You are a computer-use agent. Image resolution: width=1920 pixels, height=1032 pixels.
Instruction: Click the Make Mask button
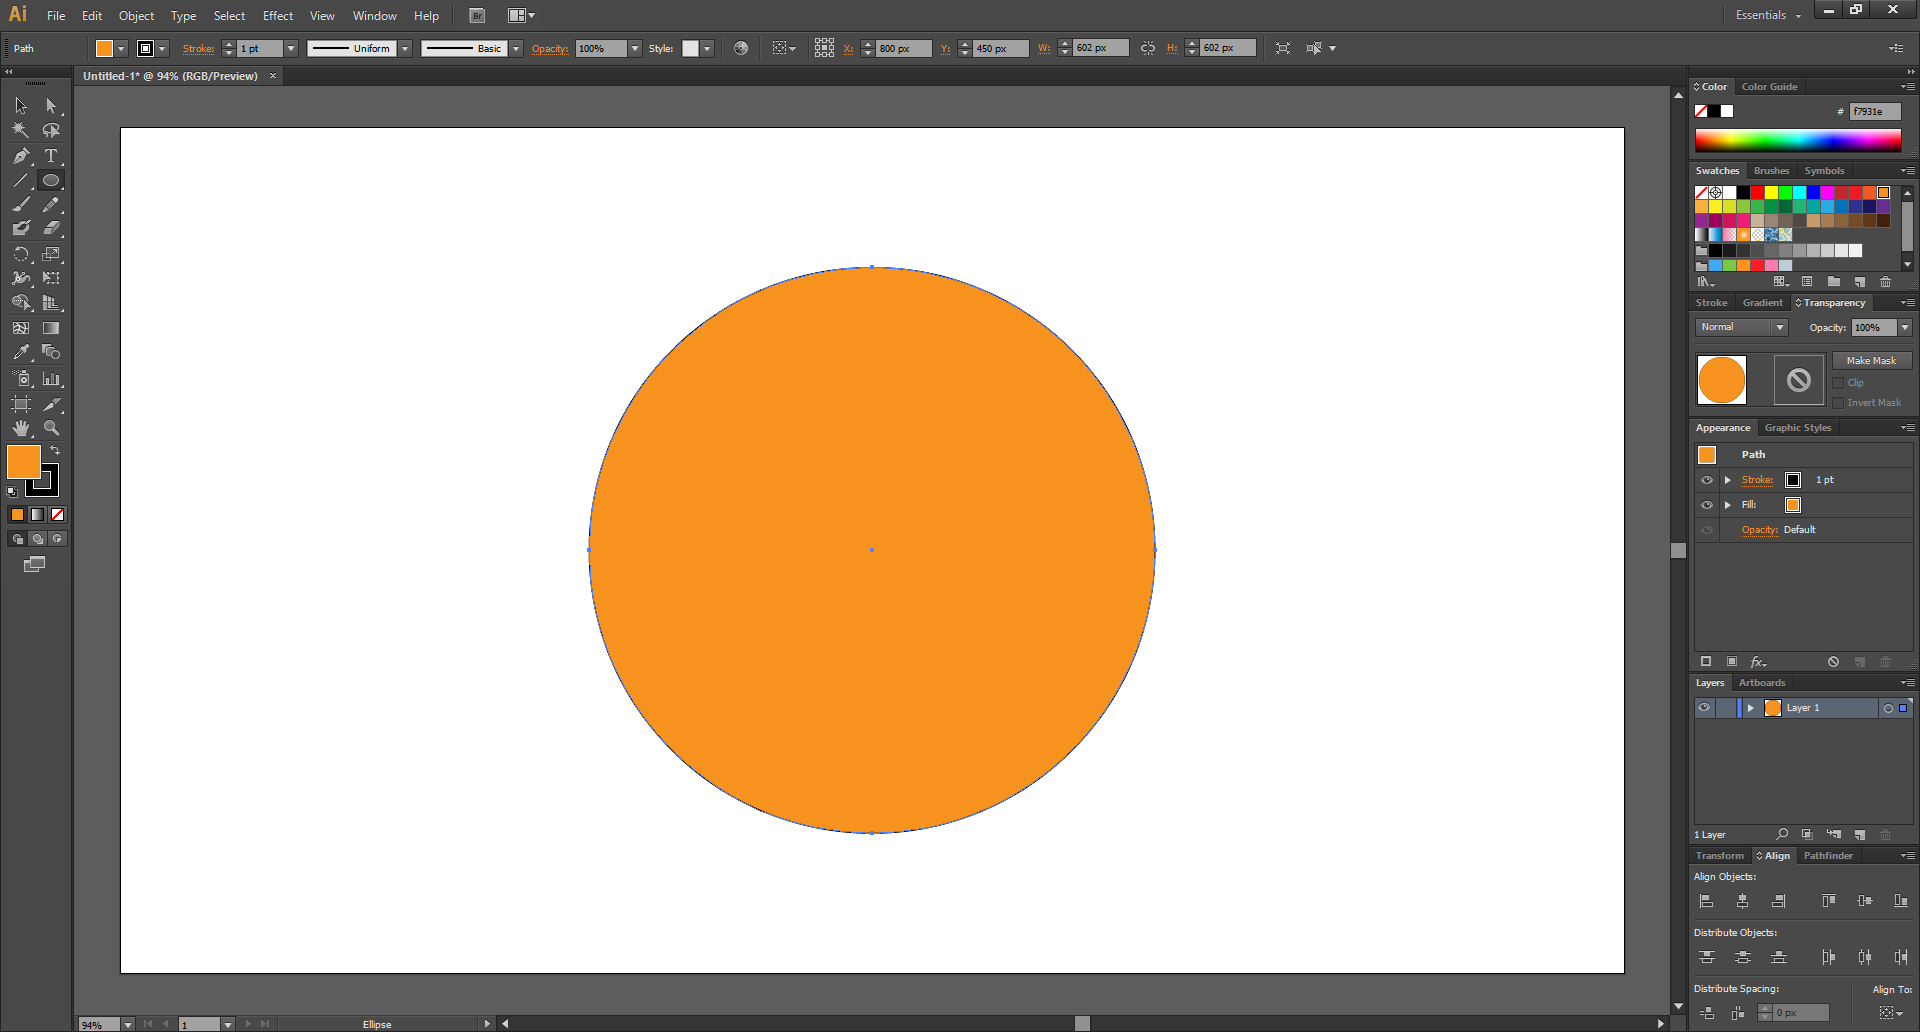1871,361
